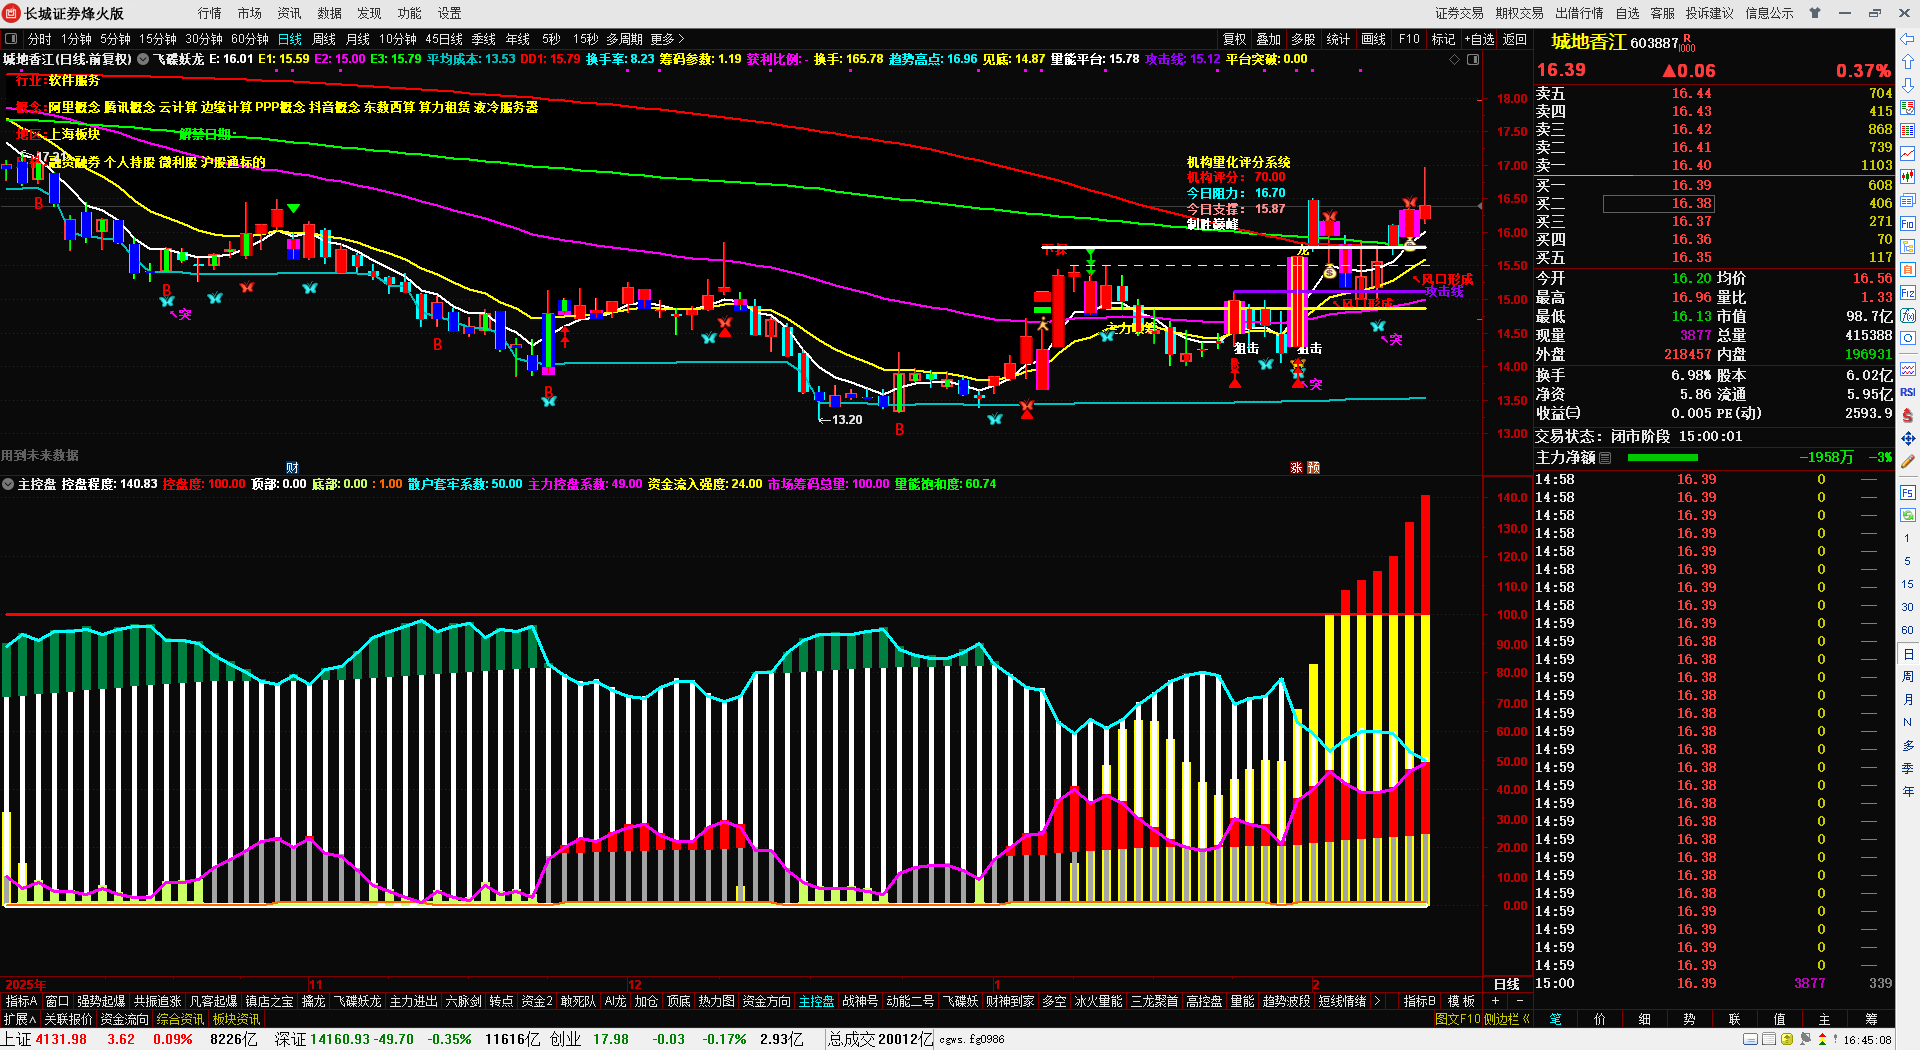Image resolution: width=1920 pixels, height=1050 pixels.
Task: Click the red dollar sign icon in sidebar
Action: click(x=1908, y=415)
